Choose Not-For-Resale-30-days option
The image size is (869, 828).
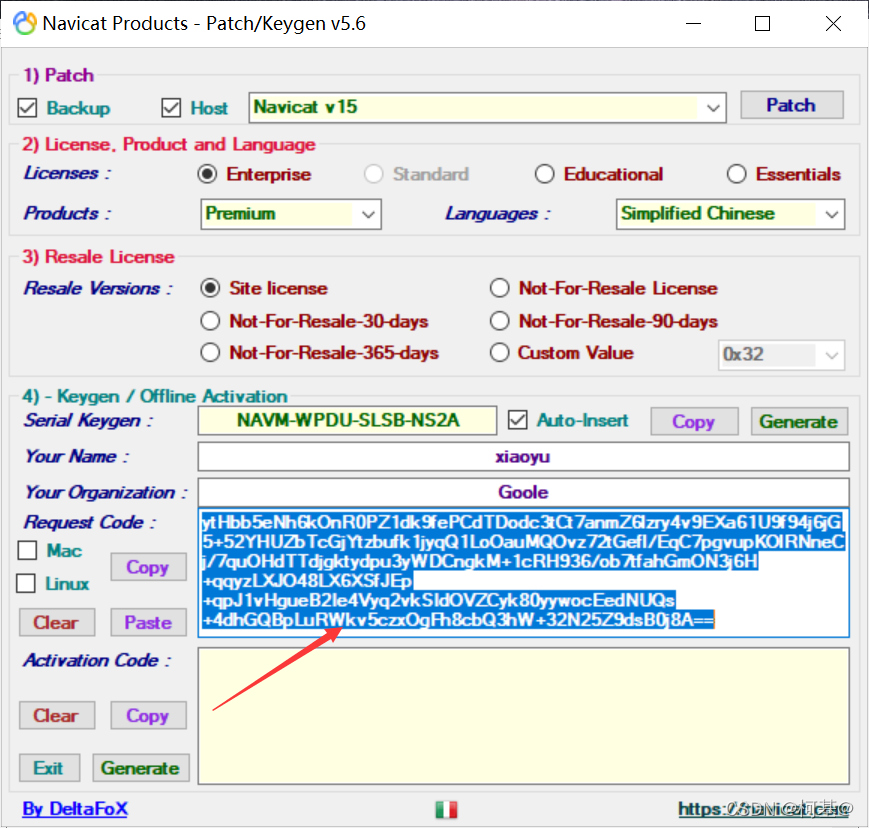(210, 321)
